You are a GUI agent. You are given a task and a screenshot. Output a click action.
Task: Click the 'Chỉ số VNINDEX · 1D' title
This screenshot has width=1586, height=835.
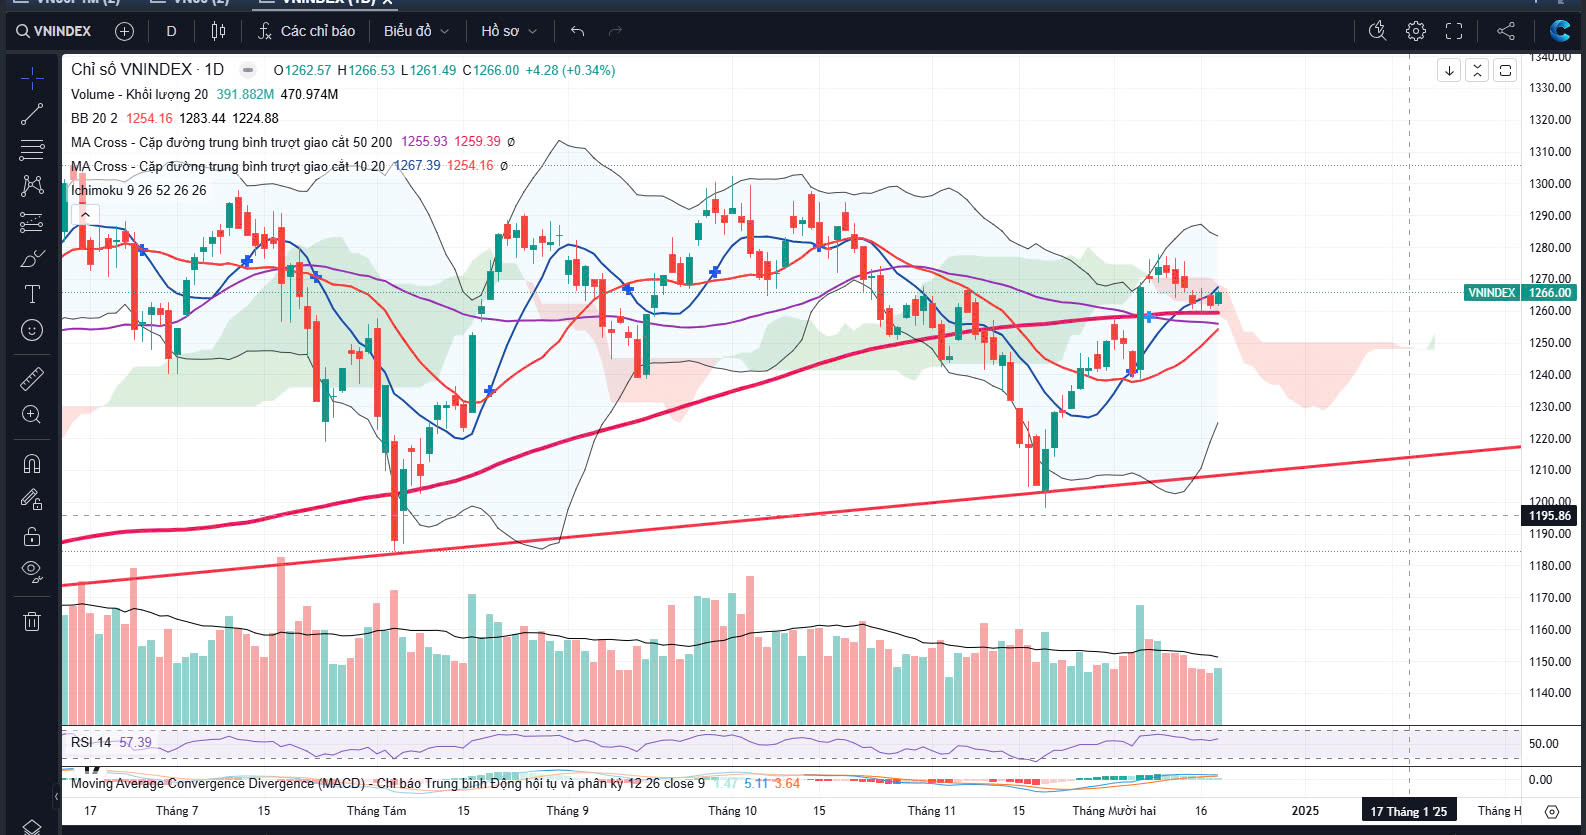coord(147,70)
